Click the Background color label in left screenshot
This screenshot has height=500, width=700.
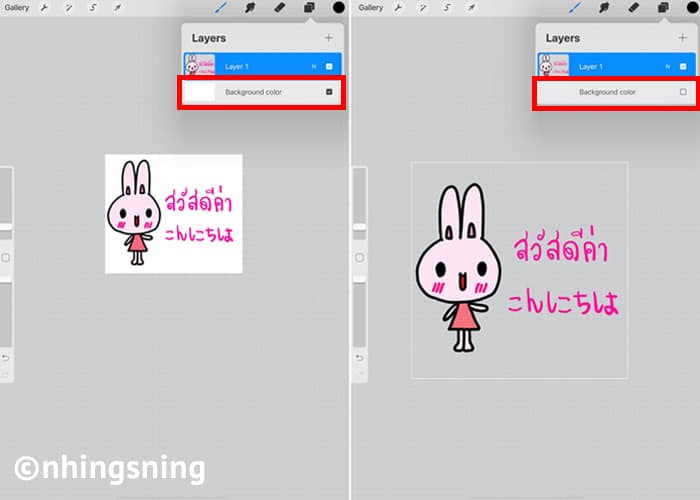pyautogui.click(x=253, y=92)
